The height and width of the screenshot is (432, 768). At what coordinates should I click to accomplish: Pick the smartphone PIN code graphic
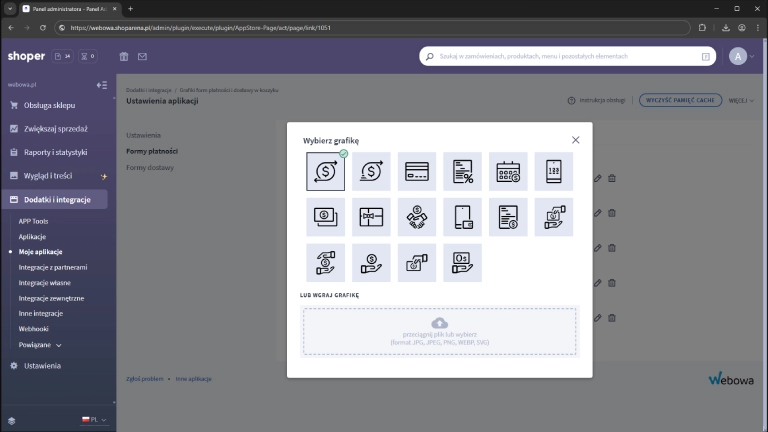point(554,171)
